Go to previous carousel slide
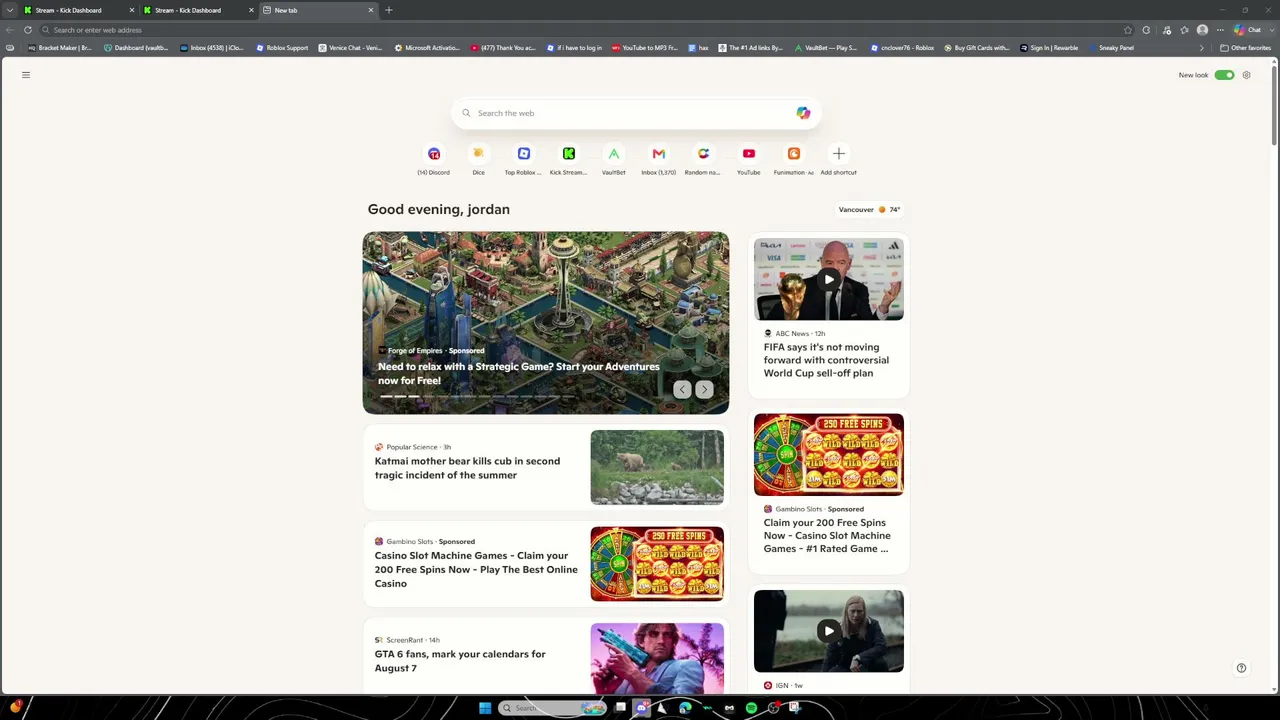Screen dimensions: 1280x720 (x=682, y=390)
